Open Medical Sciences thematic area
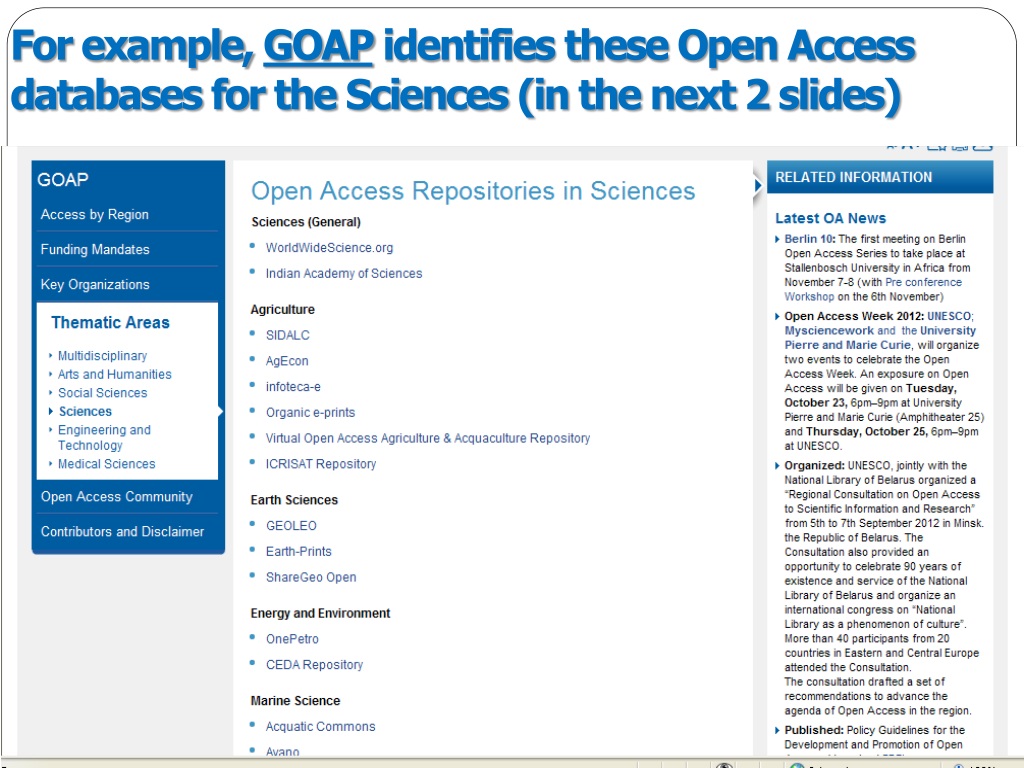This screenshot has height=768, width=1024. pyautogui.click(x=106, y=464)
